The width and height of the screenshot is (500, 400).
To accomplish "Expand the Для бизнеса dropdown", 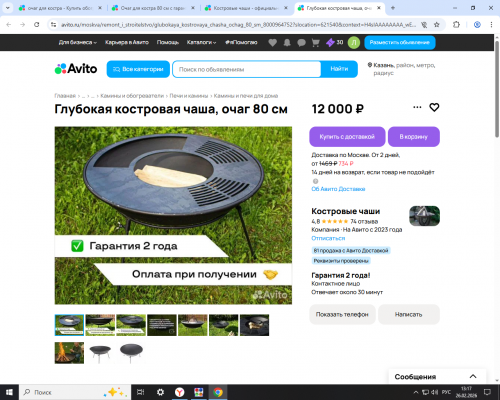I will pos(78,42).
